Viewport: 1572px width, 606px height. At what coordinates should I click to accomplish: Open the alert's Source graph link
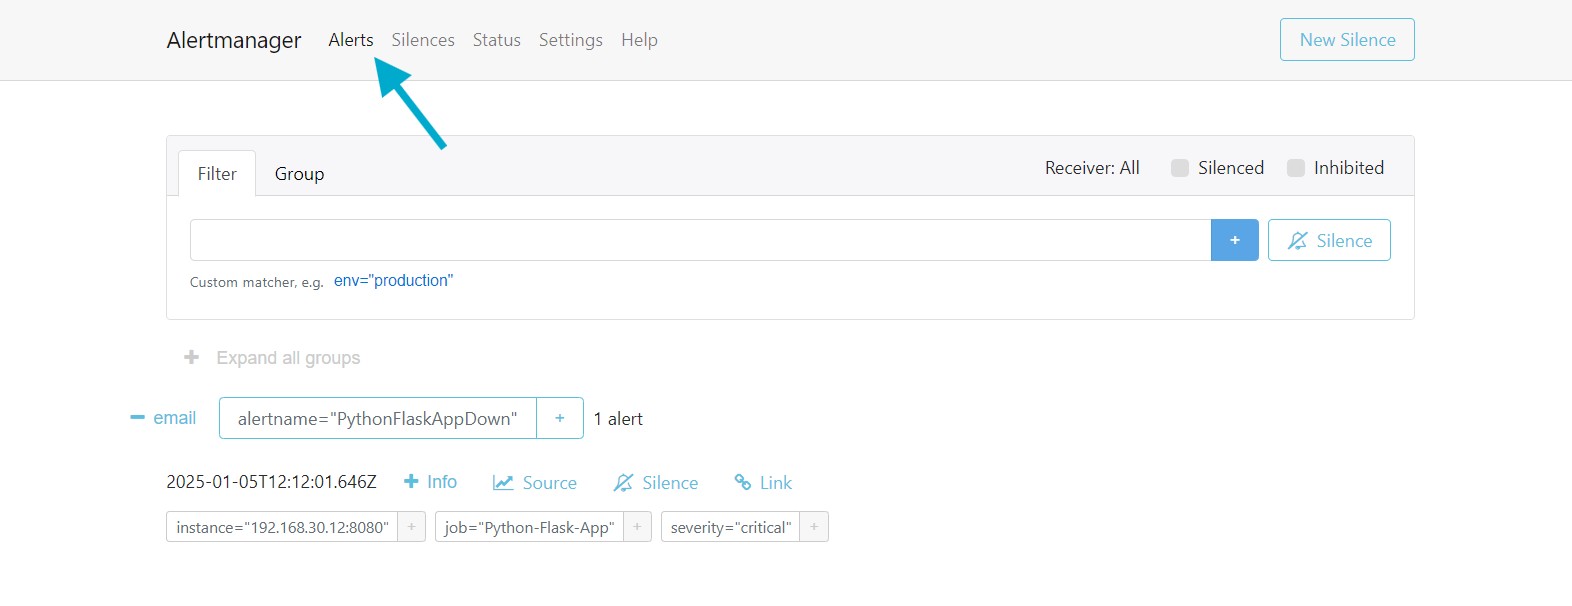tap(535, 483)
